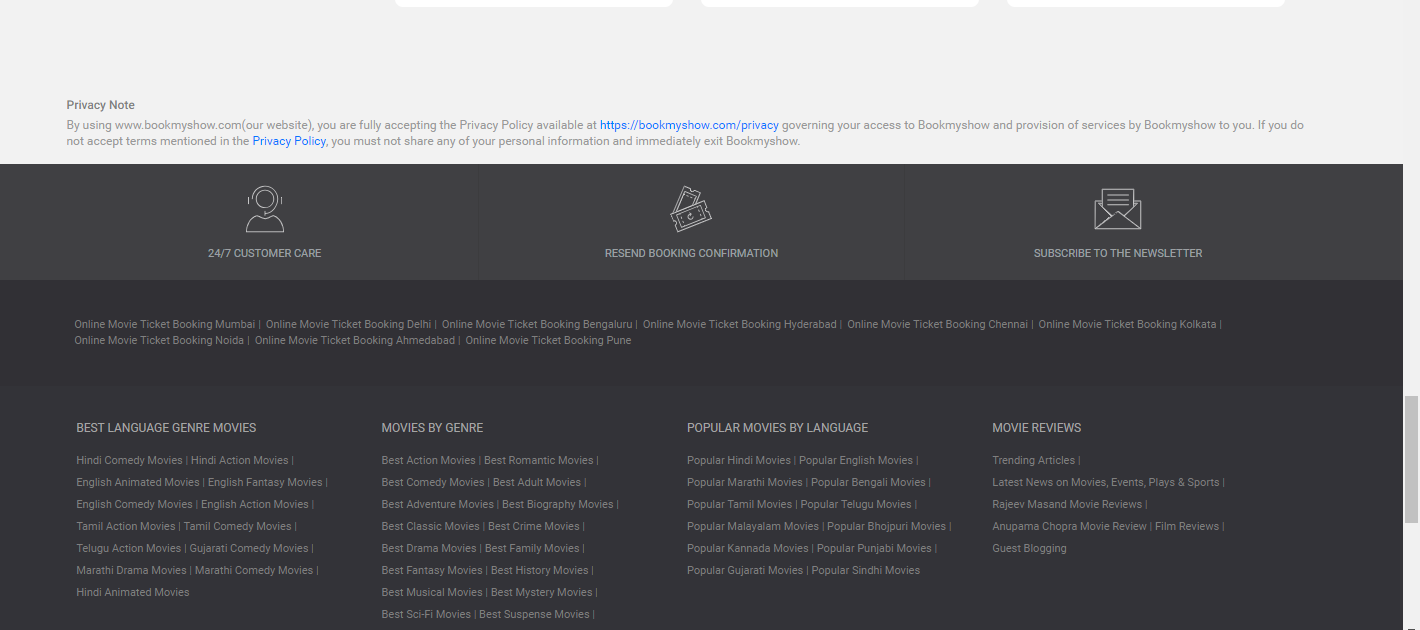Open Online Movie Ticket Booking Mumbai
Screen dimensions: 1420x630
pos(165,324)
